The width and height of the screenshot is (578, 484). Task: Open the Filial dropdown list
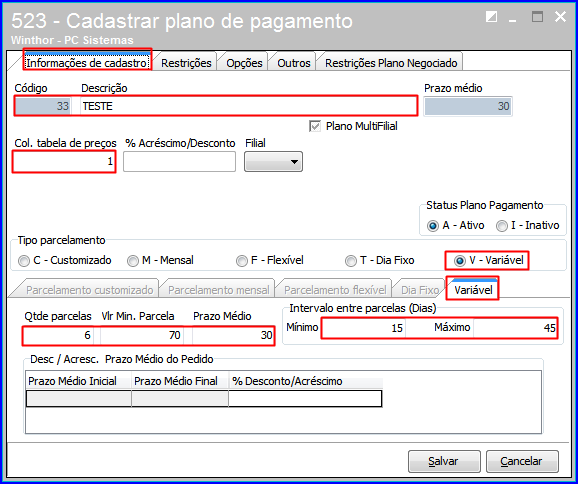tap(274, 162)
